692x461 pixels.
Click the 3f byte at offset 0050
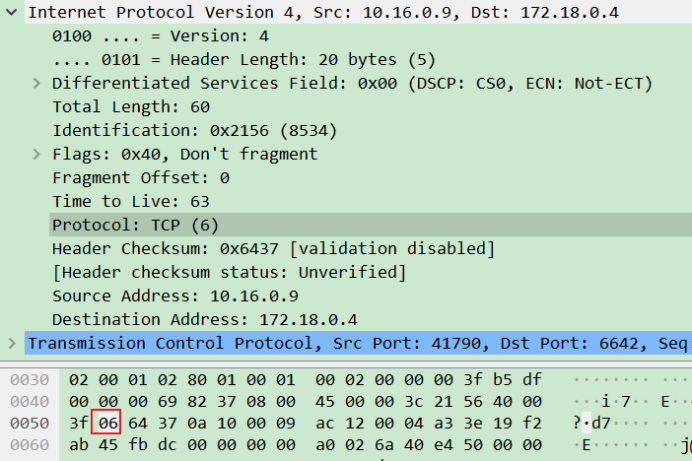(78, 422)
